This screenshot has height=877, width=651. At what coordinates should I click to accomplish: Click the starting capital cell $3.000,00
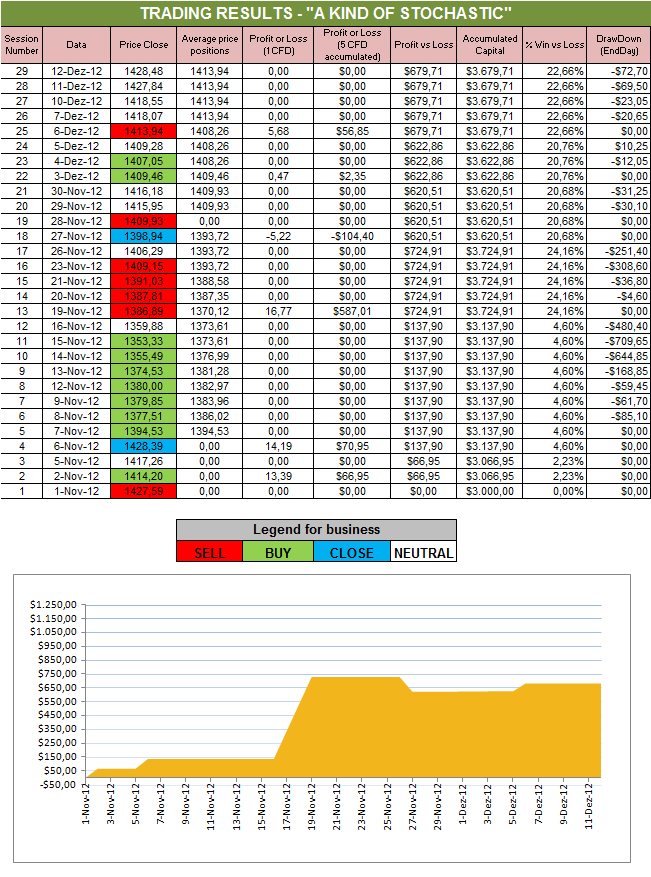490,491
